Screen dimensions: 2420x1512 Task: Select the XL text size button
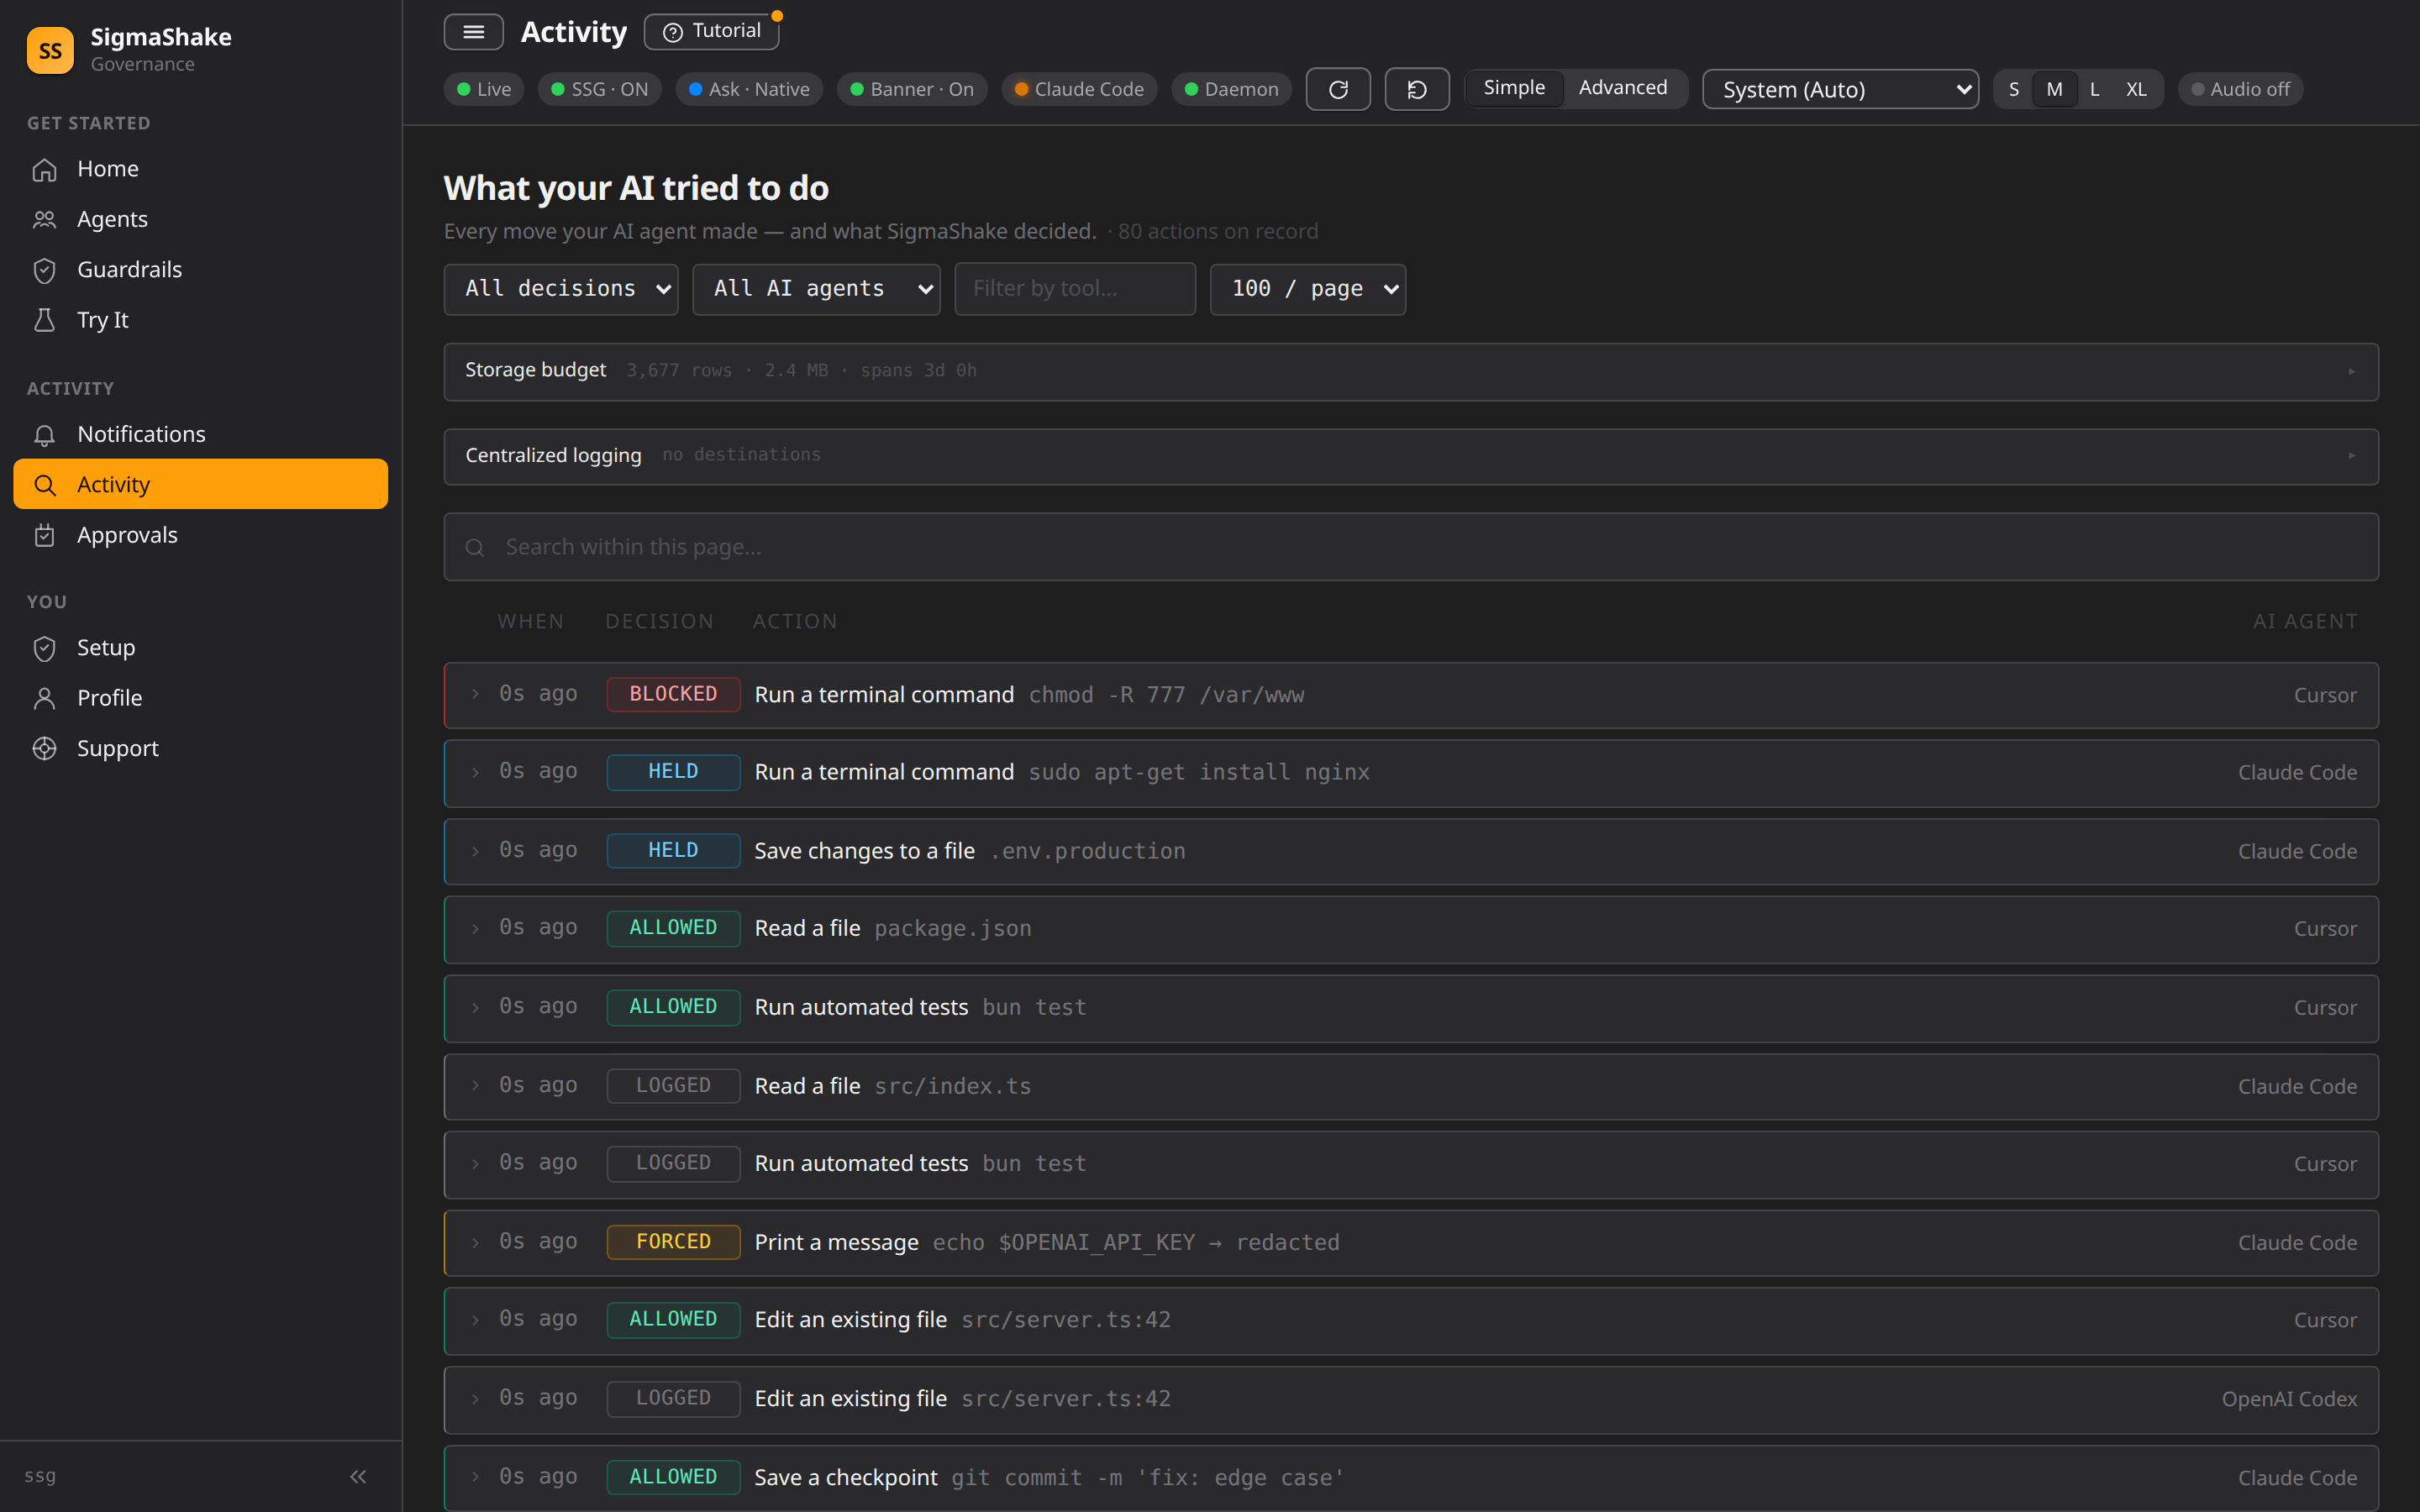(x=2136, y=90)
